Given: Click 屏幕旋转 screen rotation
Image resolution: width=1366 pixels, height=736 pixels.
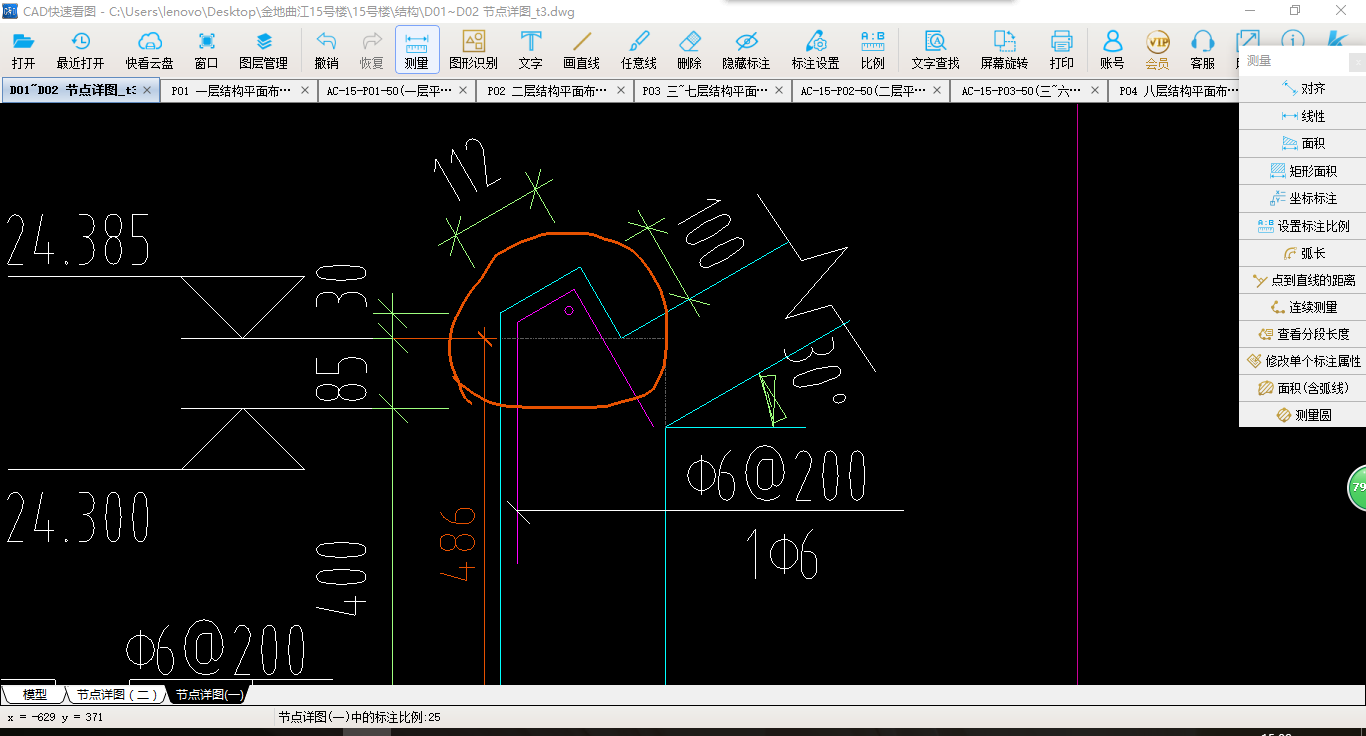Looking at the screenshot, I should [1004, 49].
